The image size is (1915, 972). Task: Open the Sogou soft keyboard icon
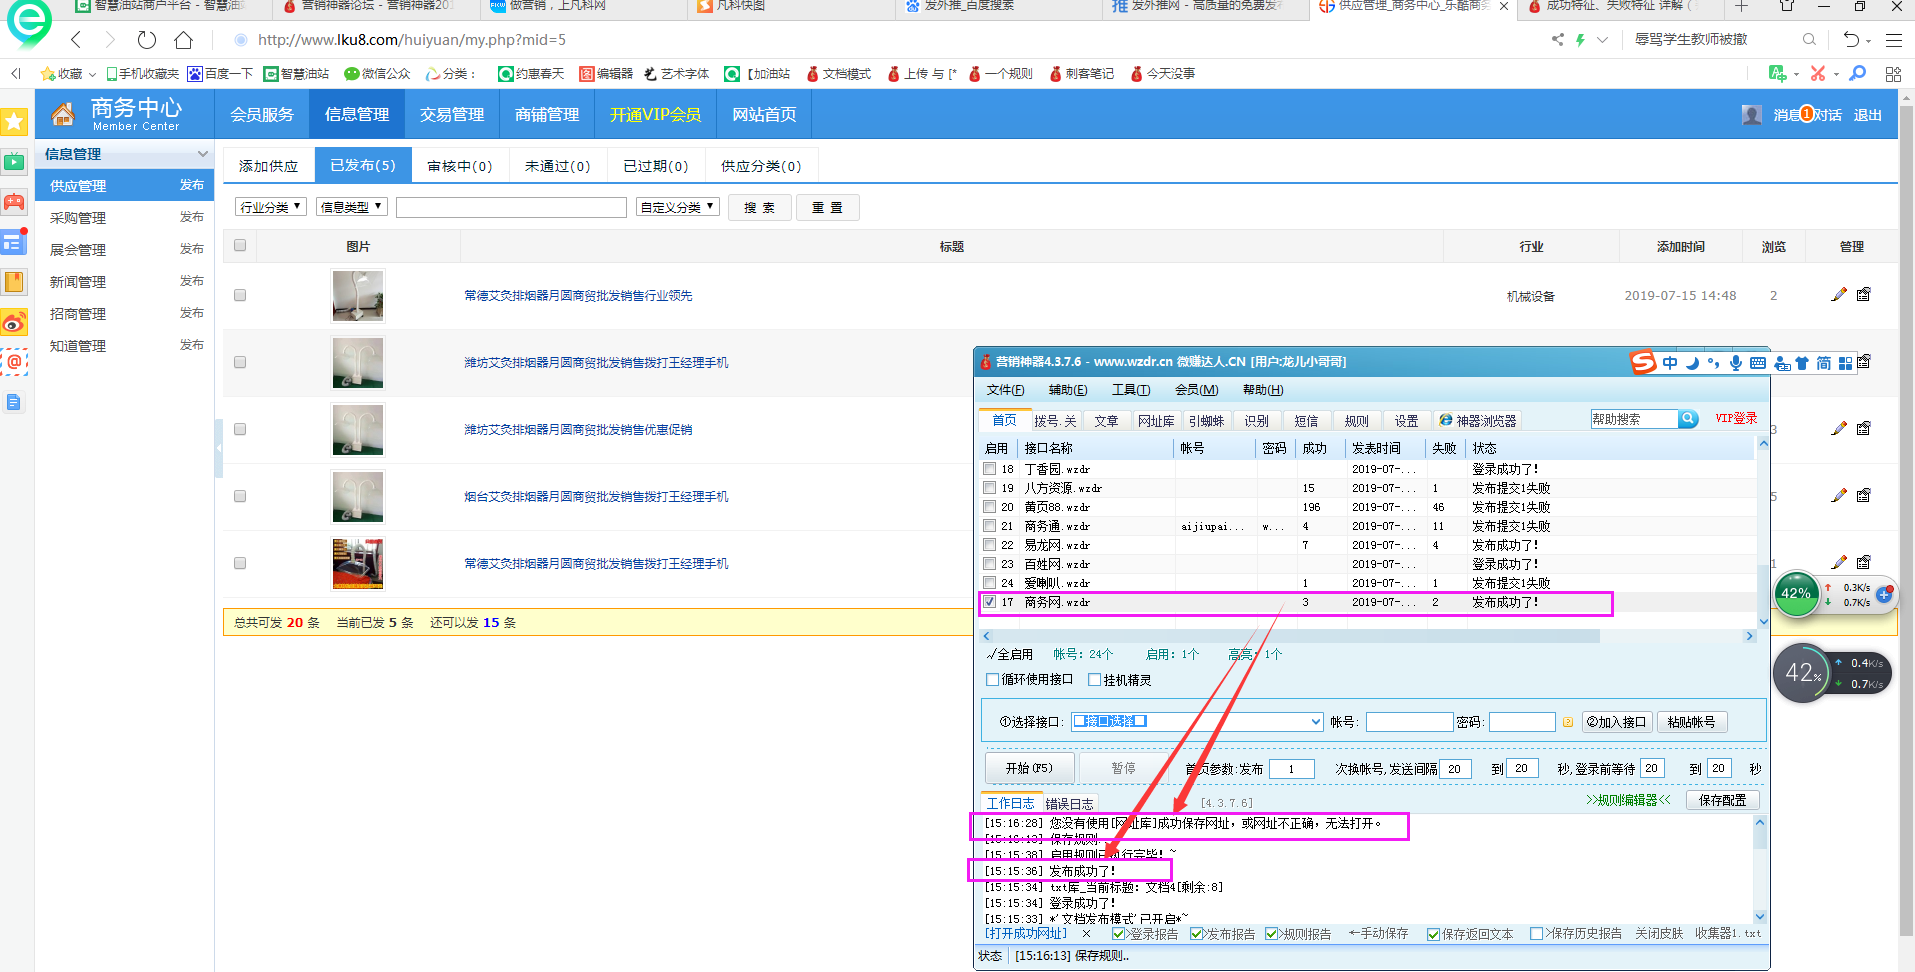1757,363
